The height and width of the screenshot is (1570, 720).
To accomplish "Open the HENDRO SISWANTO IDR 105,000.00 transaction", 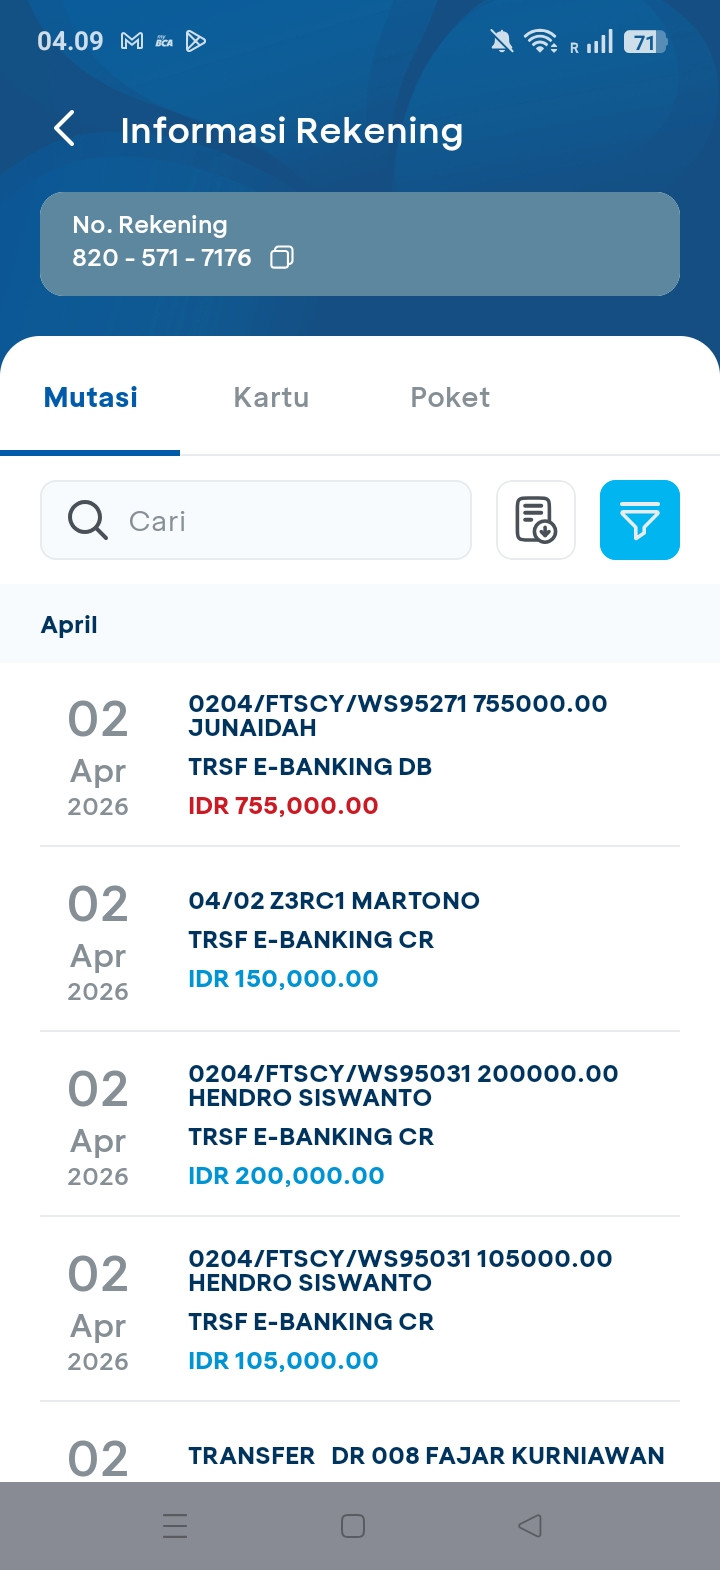I will (x=360, y=1309).
